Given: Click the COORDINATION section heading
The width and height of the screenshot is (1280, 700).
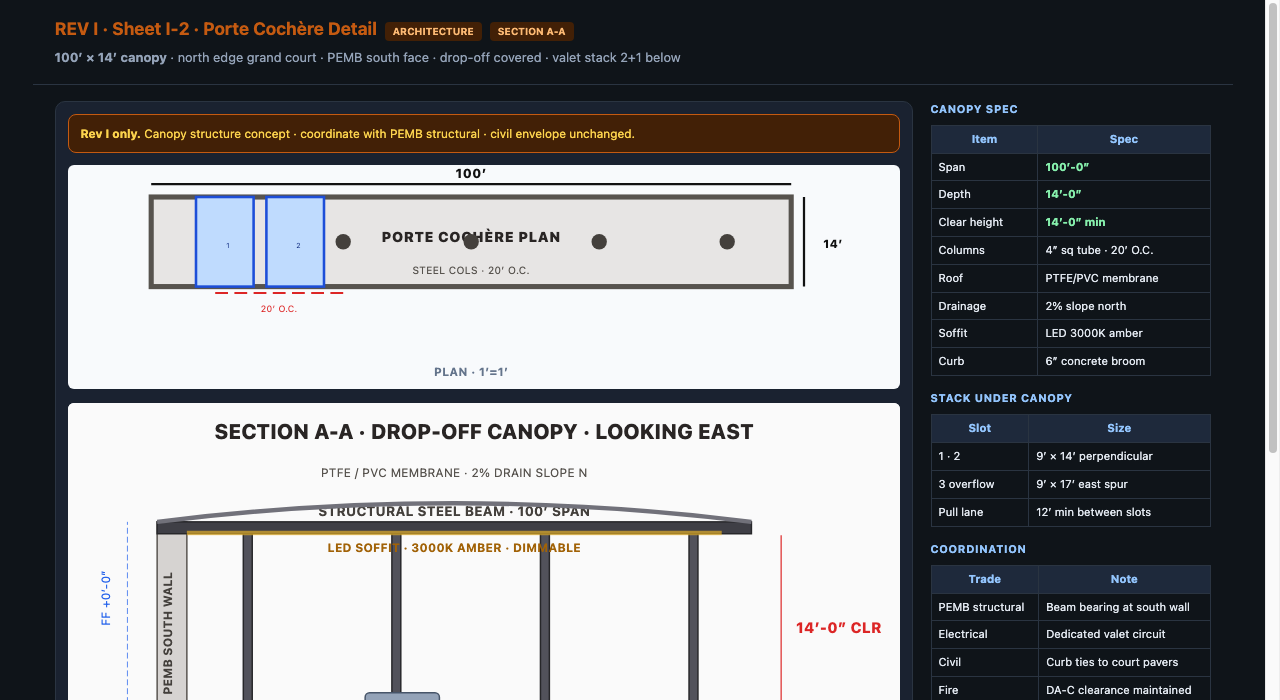Looking at the screenshot, I should point(978,549).
